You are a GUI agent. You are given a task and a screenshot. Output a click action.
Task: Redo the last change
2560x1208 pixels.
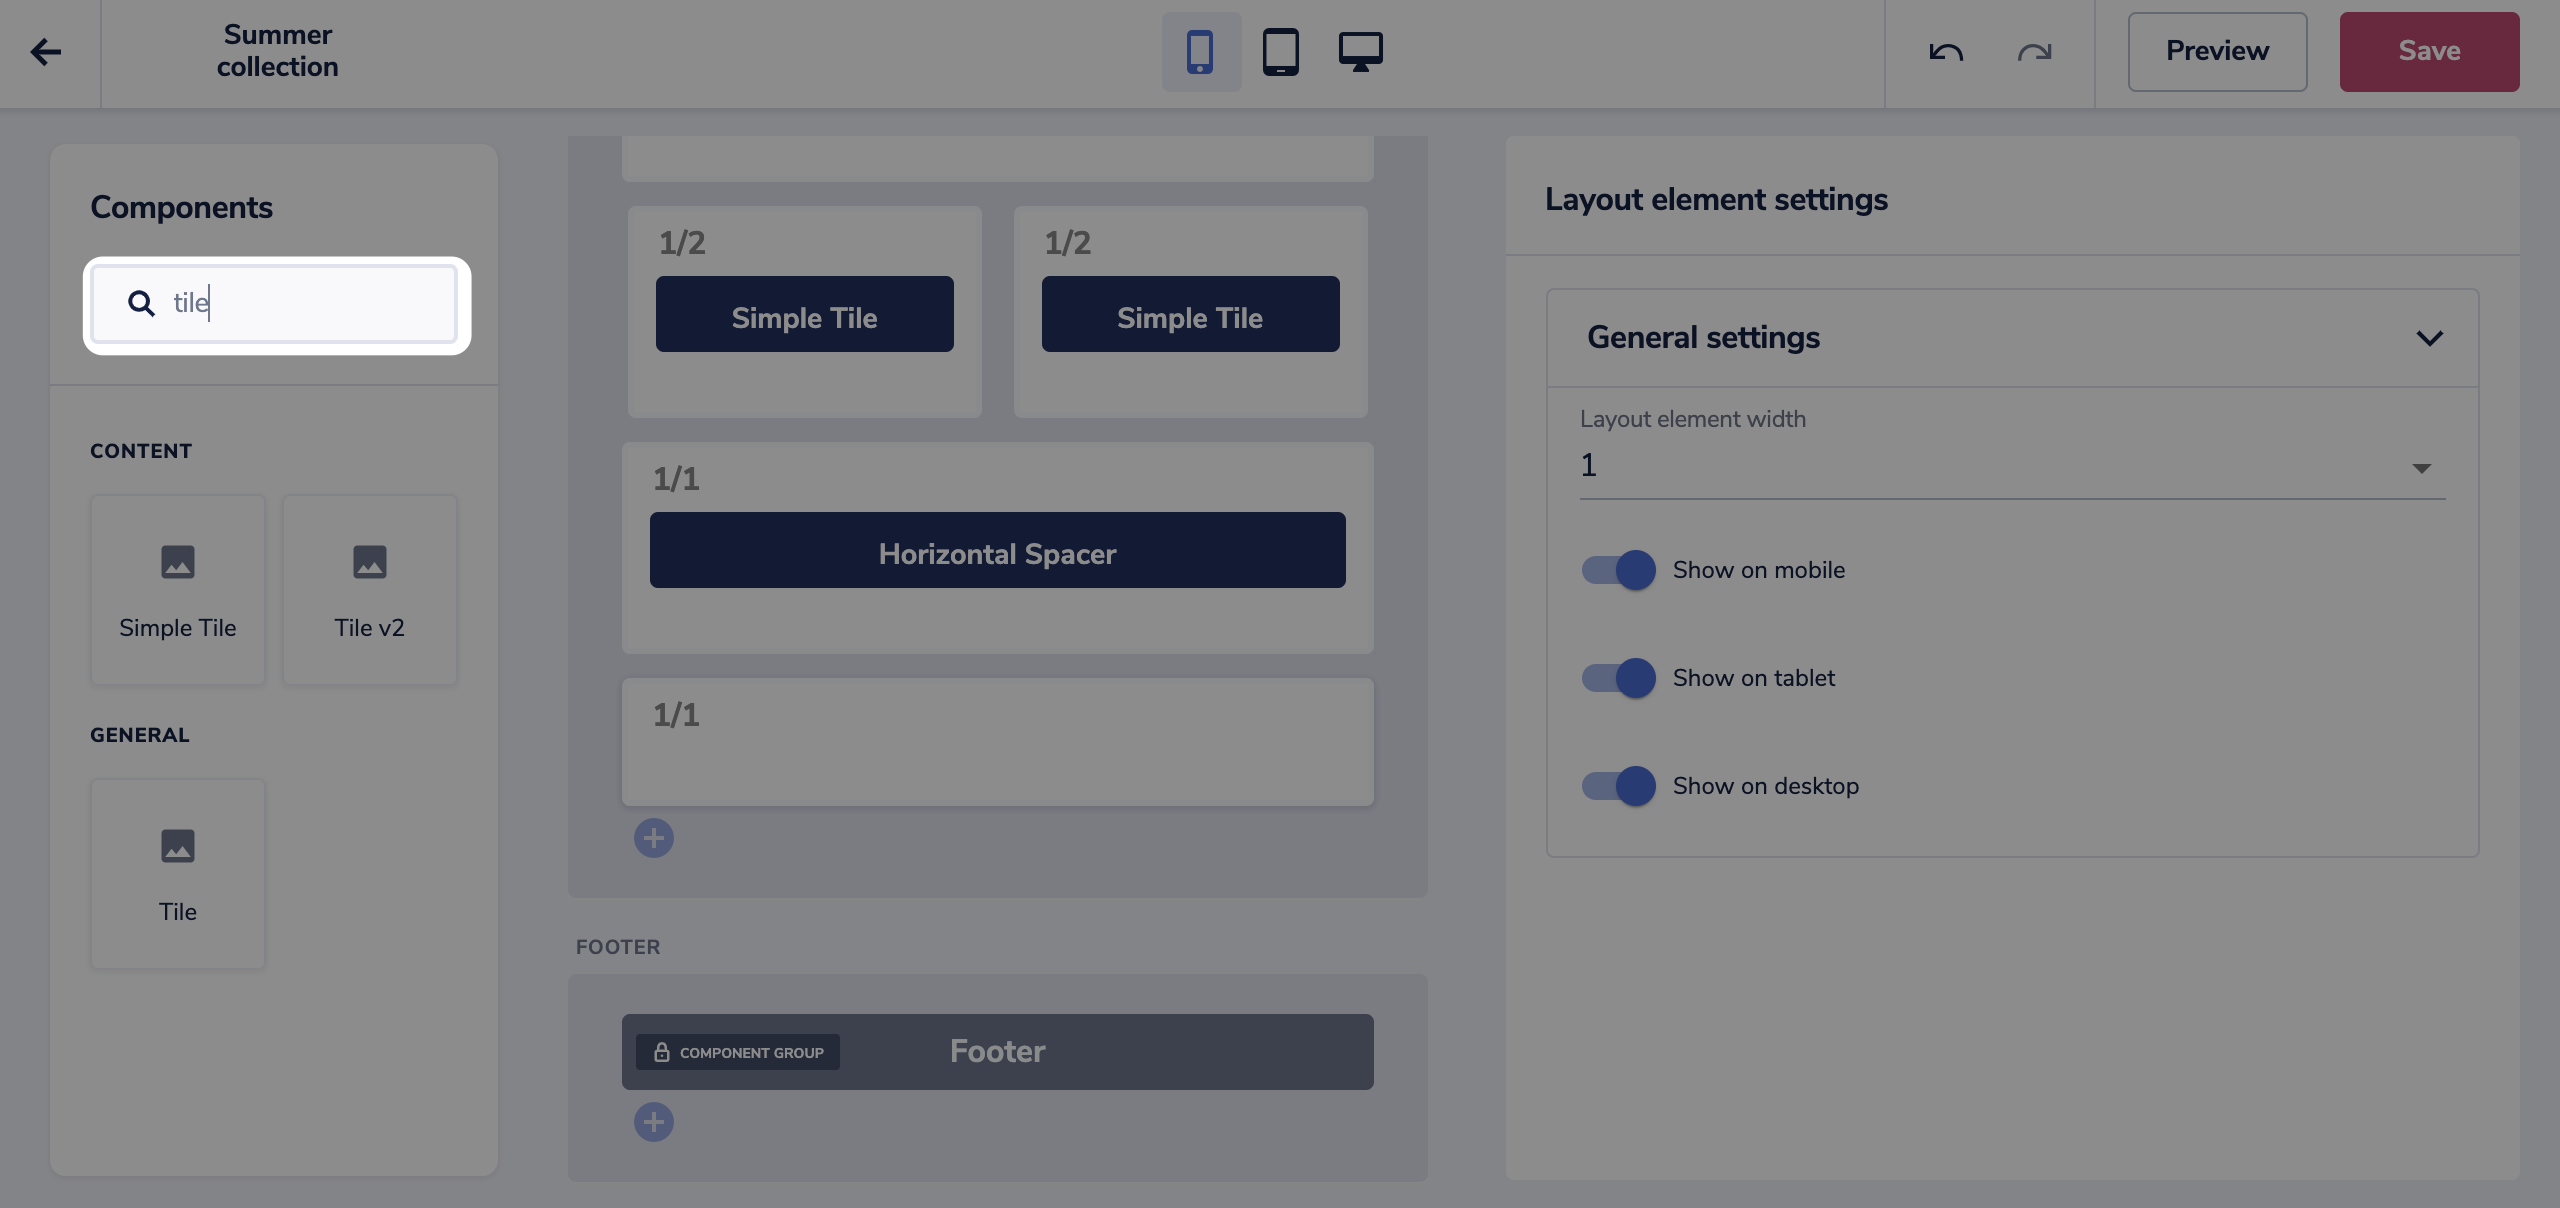2034,52
